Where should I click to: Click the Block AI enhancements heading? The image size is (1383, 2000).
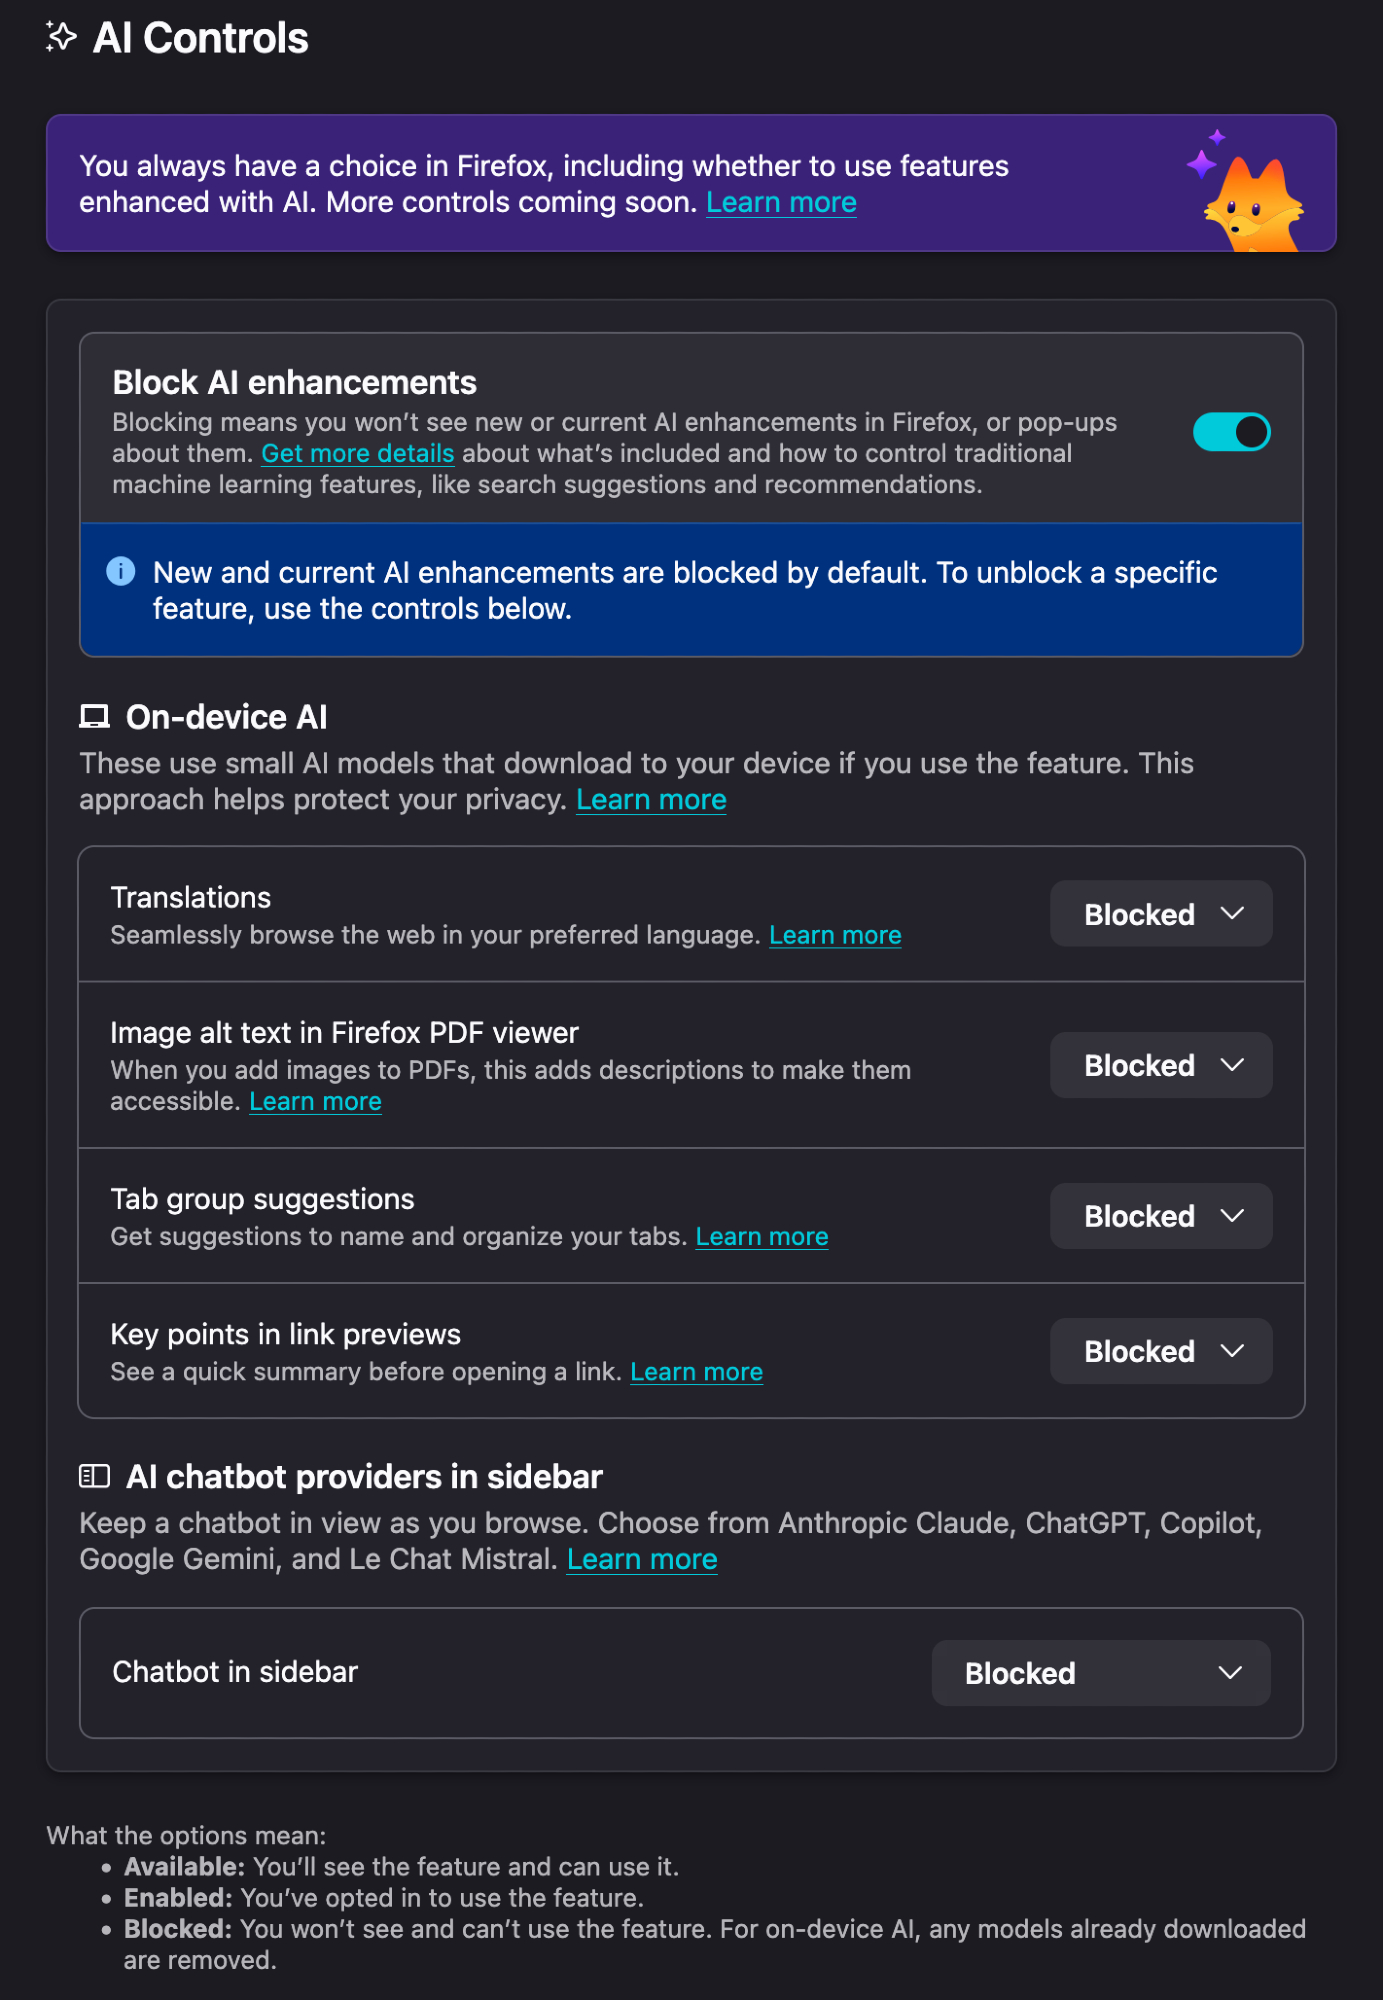[294, 382]
